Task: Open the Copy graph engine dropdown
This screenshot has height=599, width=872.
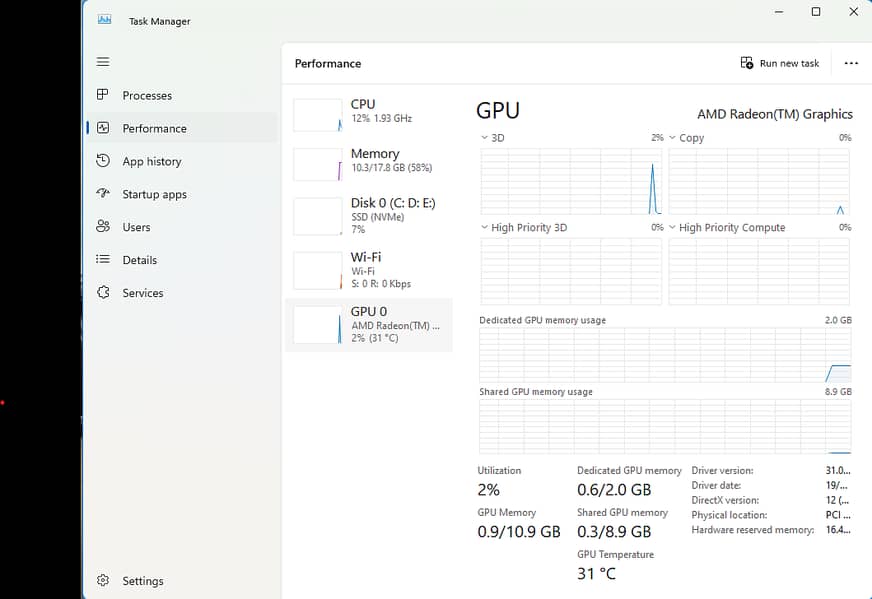Action: pos(673,138)
